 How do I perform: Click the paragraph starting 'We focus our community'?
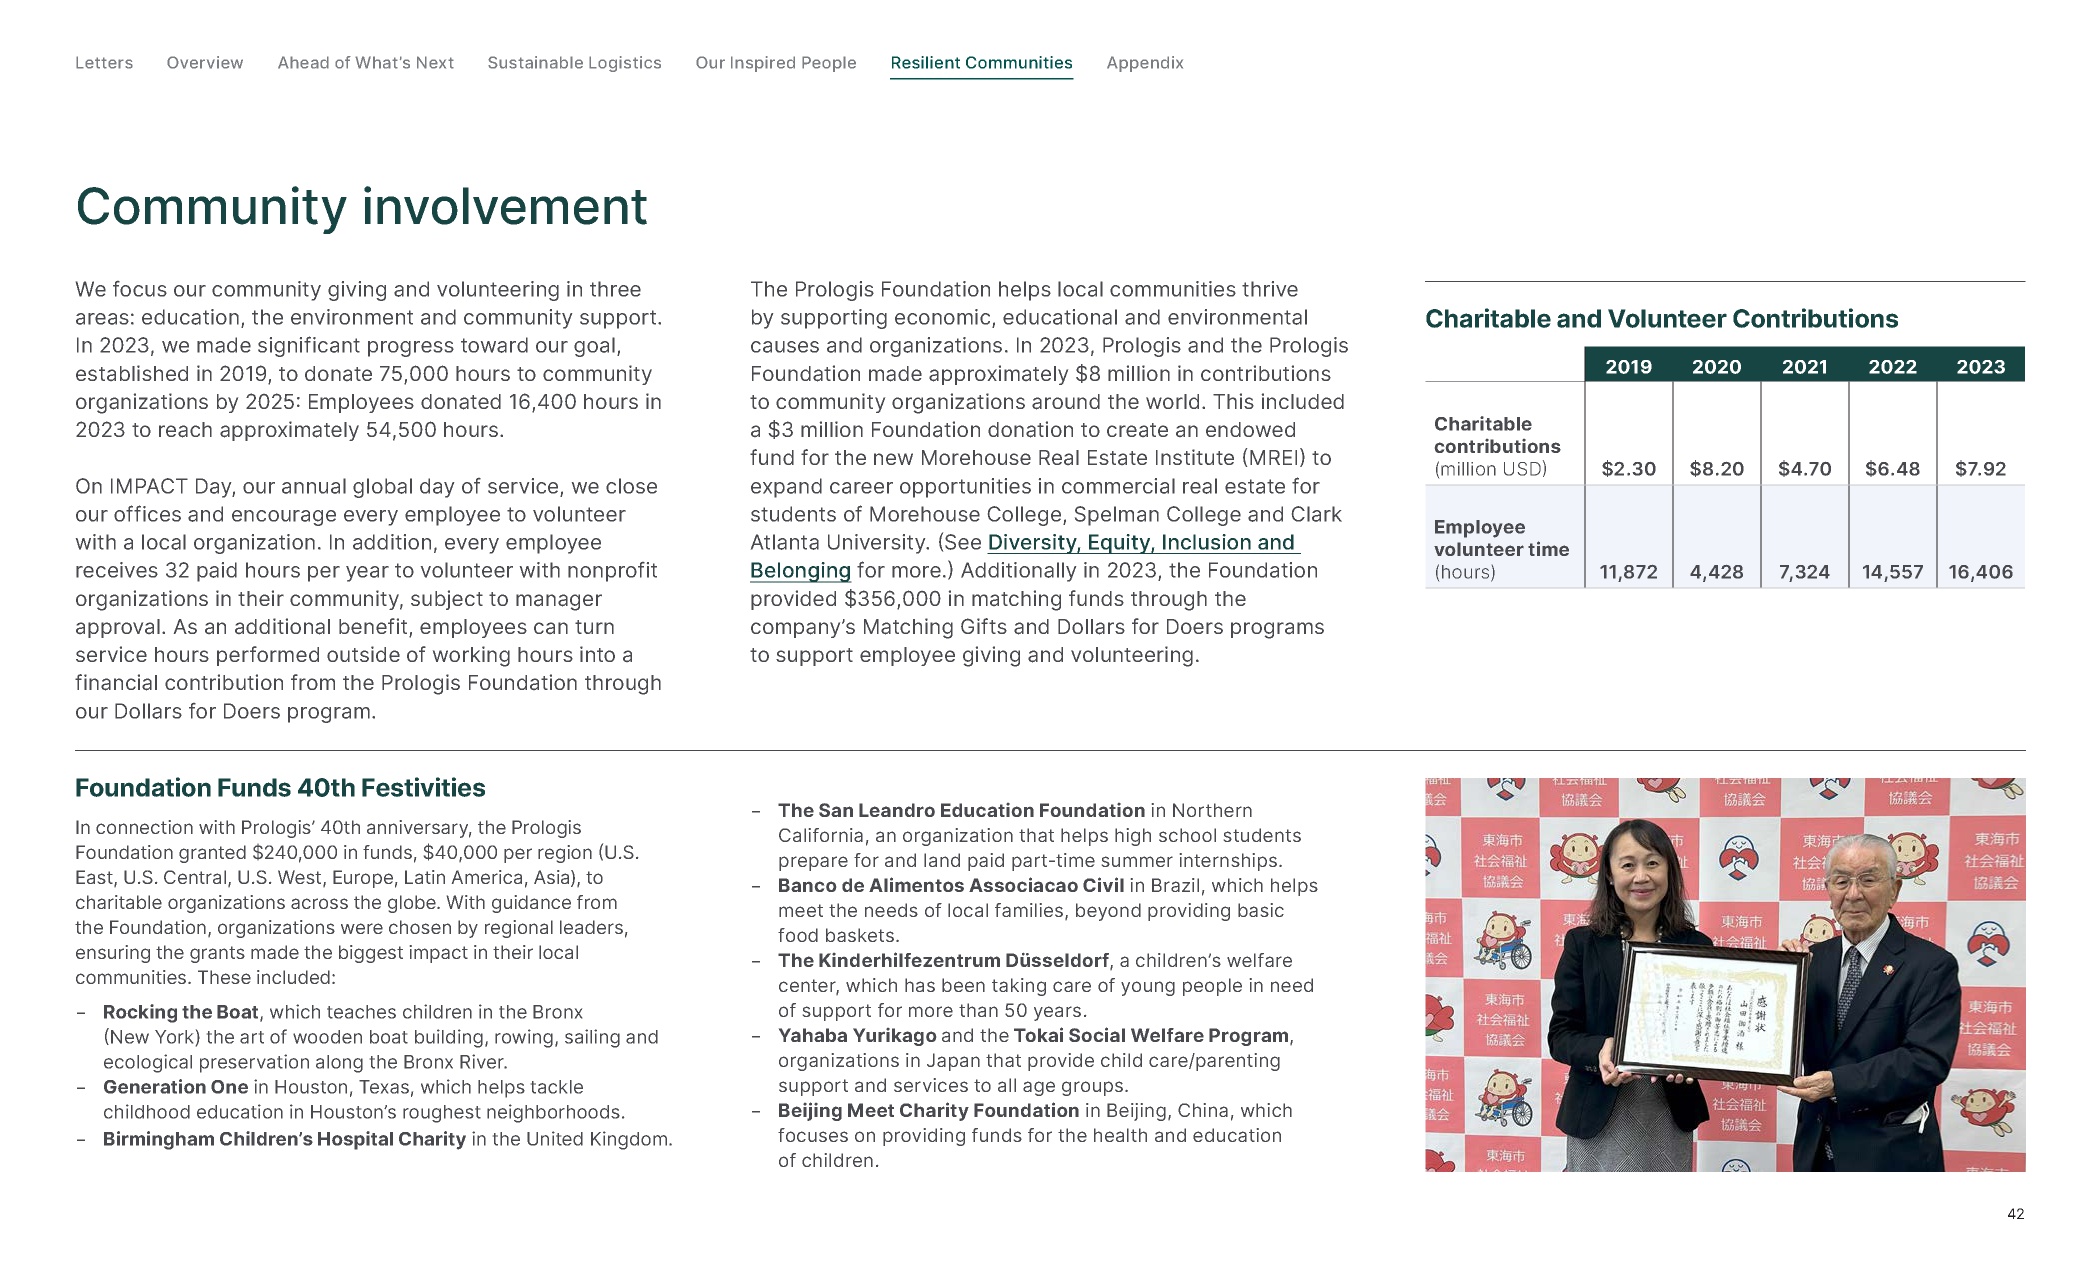point(369,360)
